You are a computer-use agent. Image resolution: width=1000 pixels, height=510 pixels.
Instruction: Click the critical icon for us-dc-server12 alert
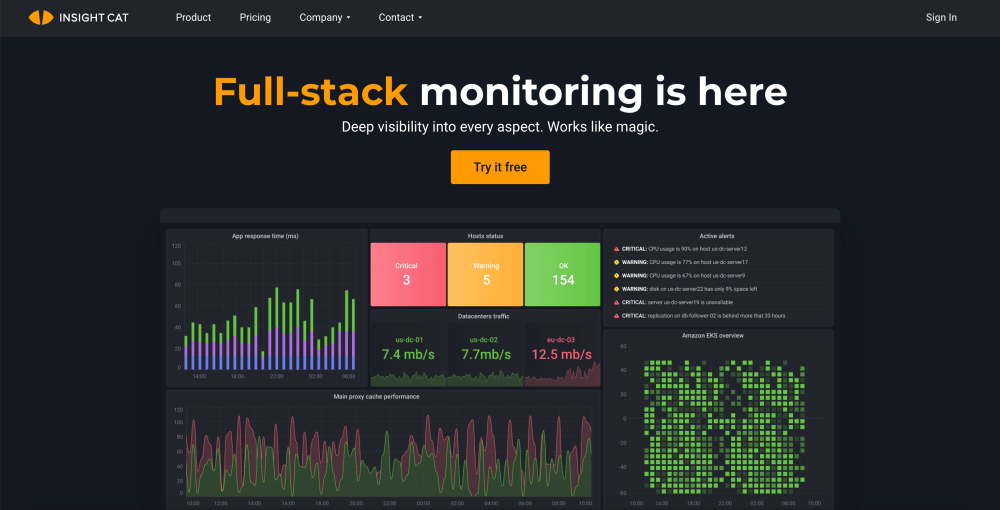pyautogui.click(x=616, y=249)
